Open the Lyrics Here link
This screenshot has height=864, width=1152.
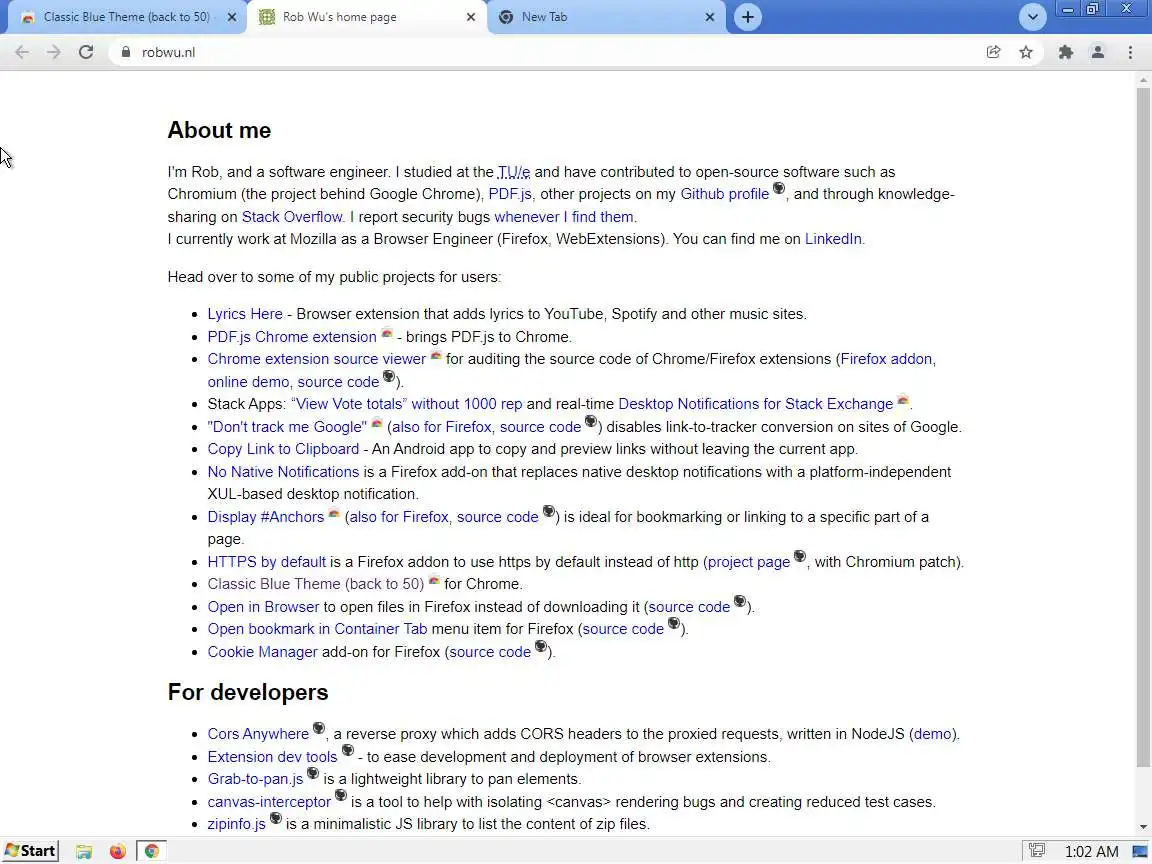(x=245, y=314)
